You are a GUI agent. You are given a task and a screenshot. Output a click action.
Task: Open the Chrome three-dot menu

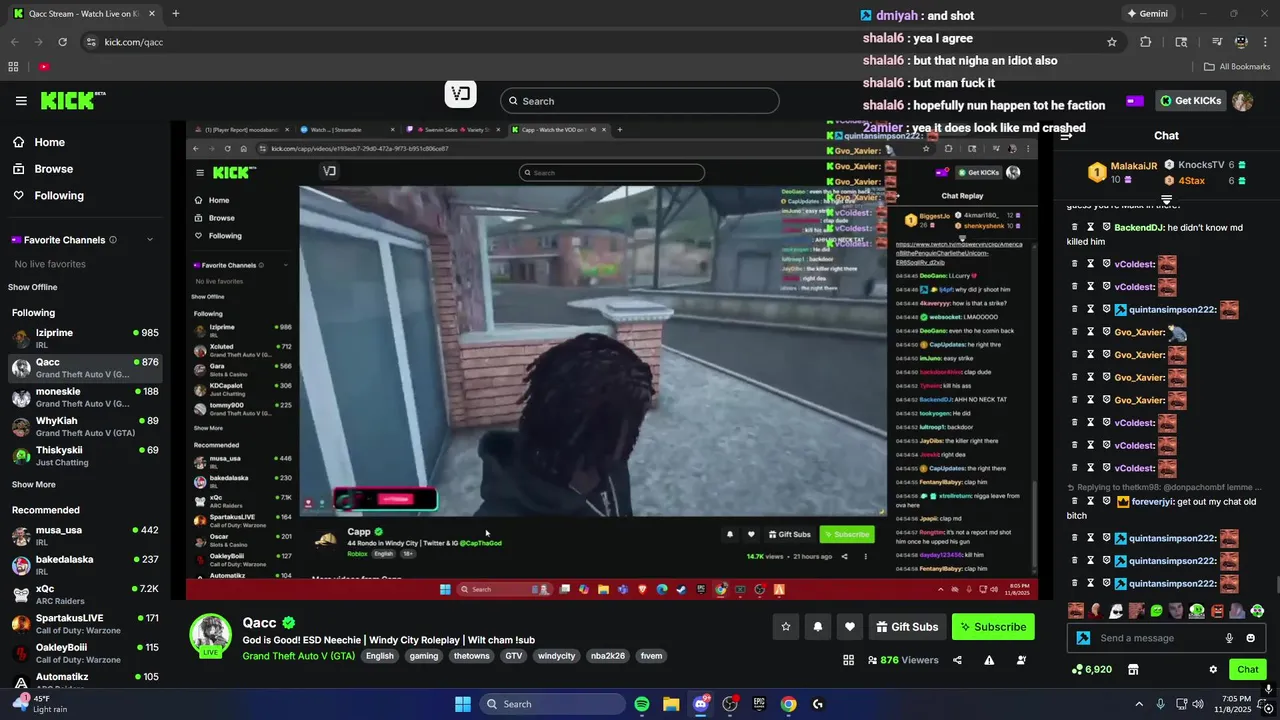tap(1265, 42)
